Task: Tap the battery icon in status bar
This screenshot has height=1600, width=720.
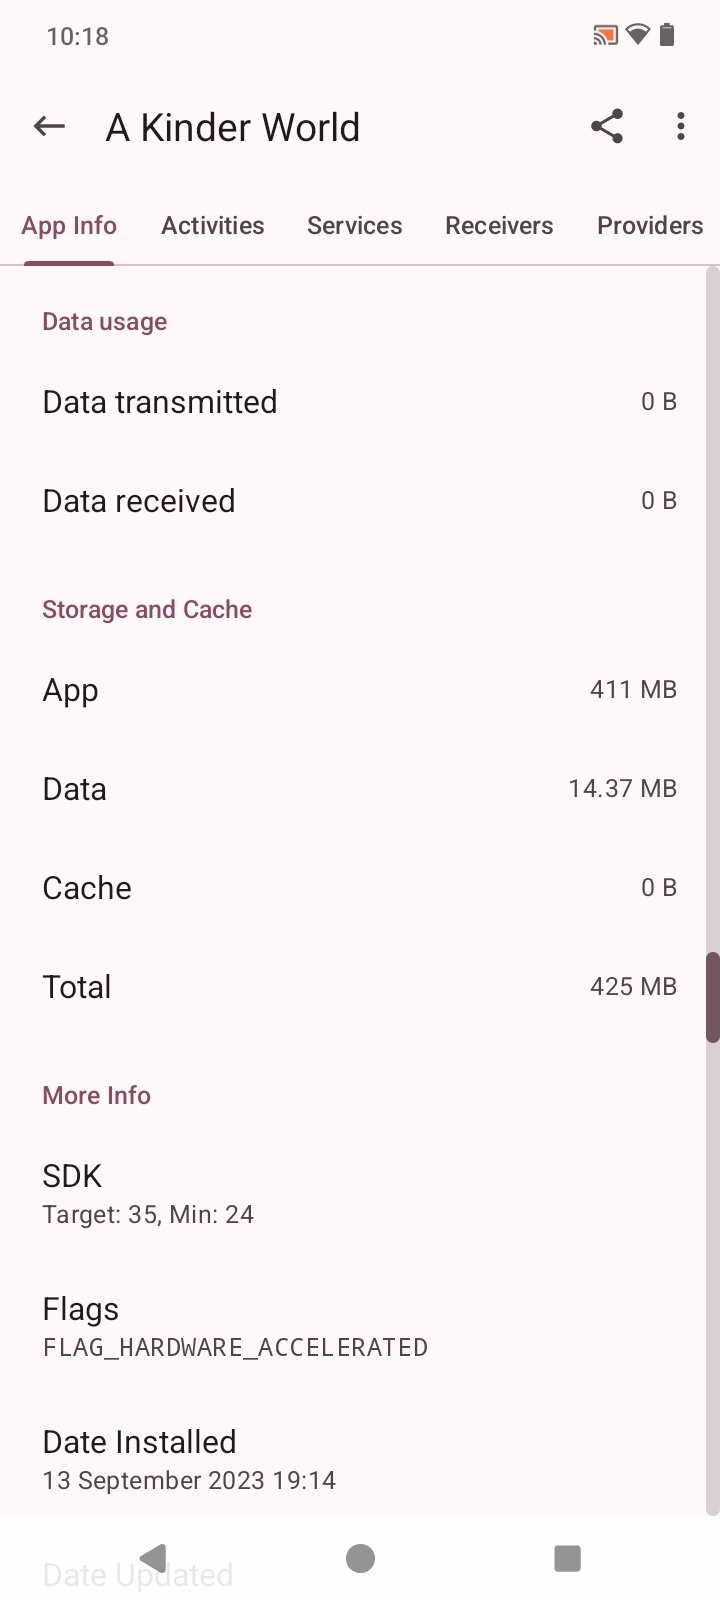Action: click(x=667, y=36)
